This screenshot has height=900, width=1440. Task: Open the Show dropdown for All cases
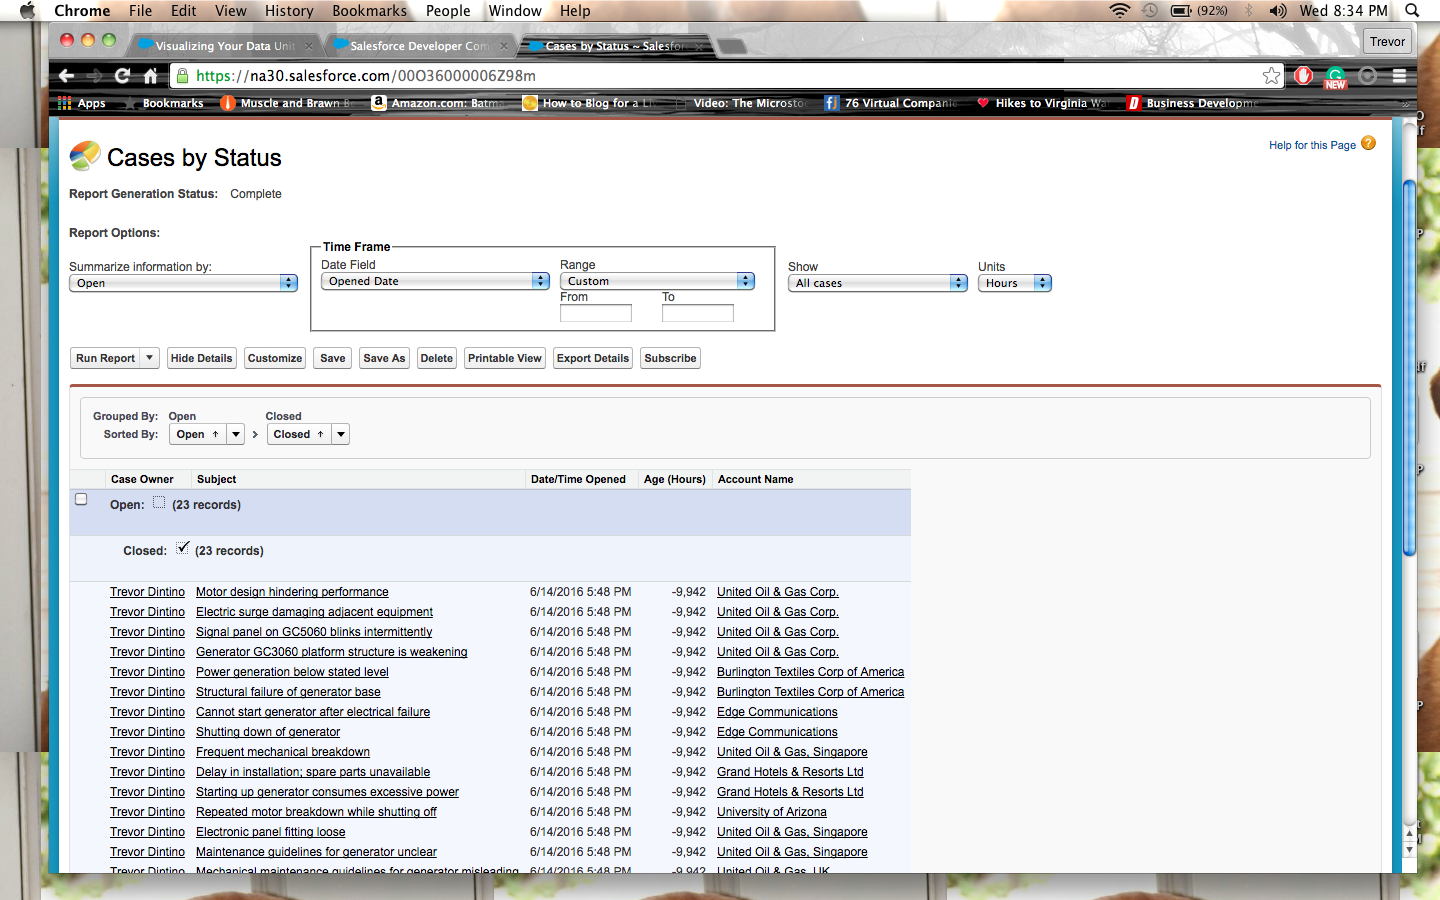tap(878, 283)
